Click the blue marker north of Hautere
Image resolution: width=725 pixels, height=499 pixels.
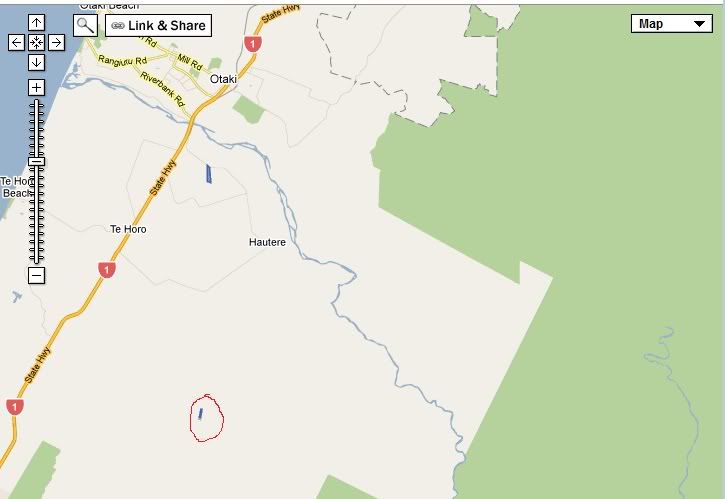[209, 174]
